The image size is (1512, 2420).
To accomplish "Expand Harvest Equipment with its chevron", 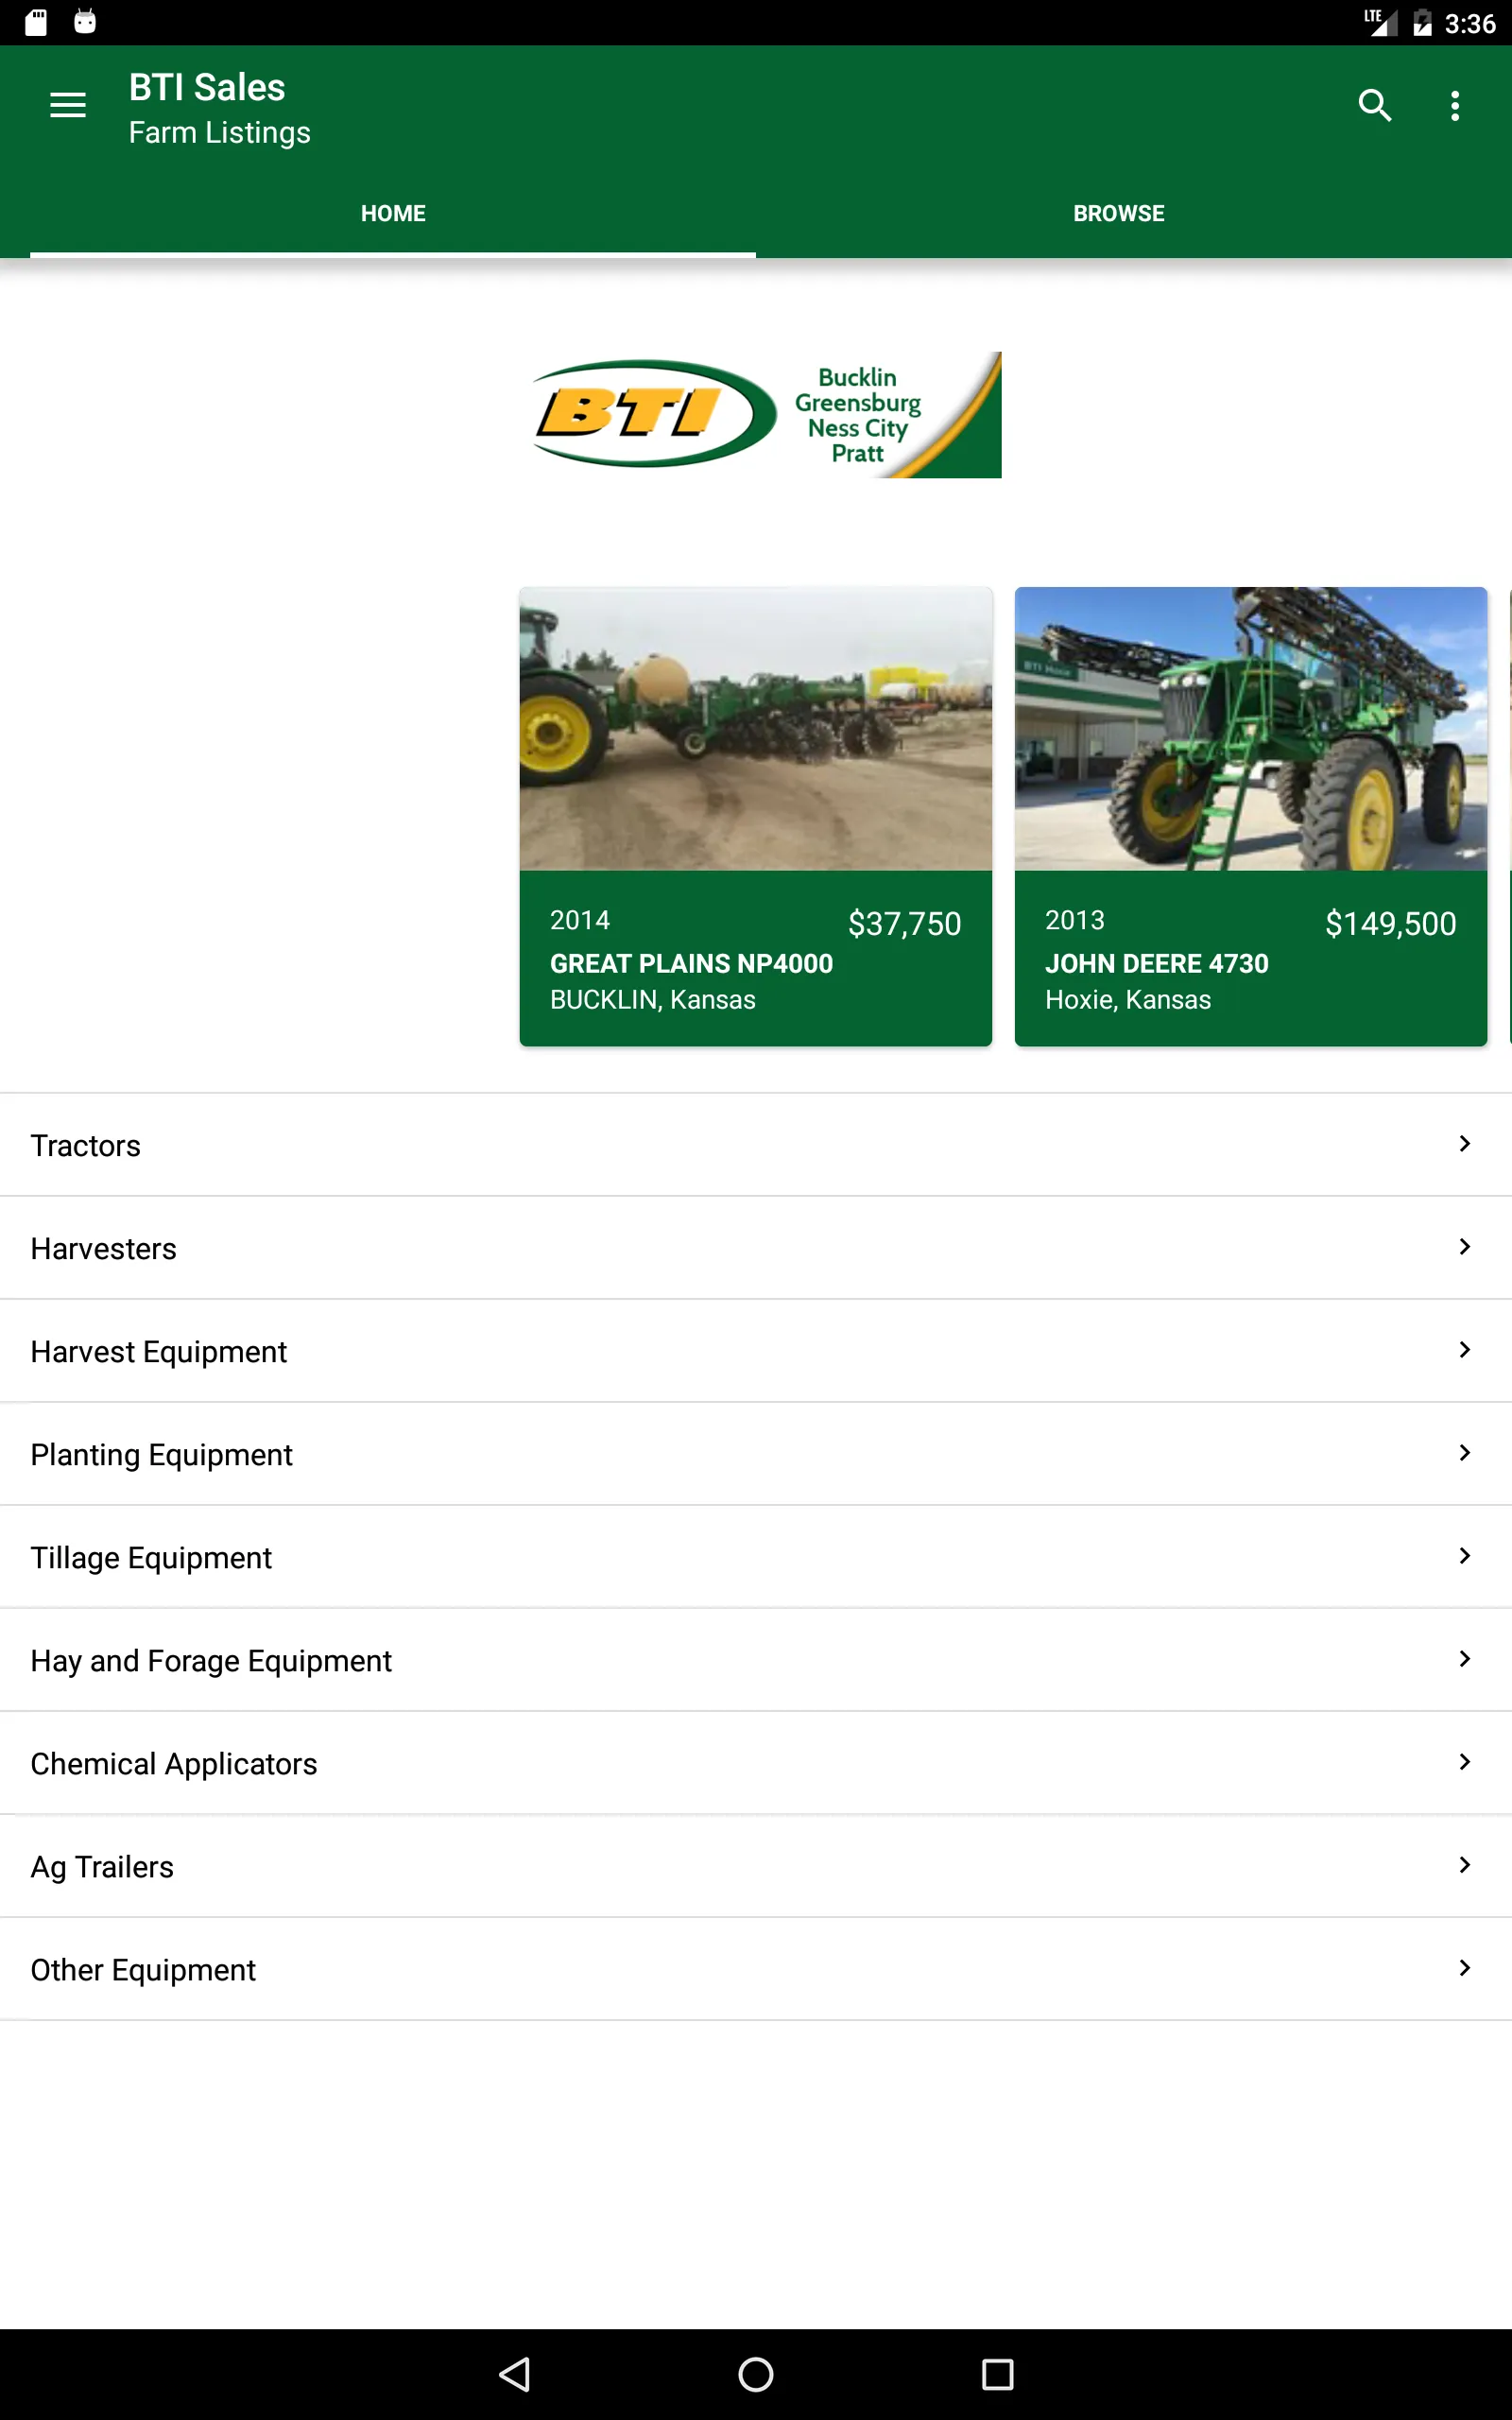I will [1464, 1349].
